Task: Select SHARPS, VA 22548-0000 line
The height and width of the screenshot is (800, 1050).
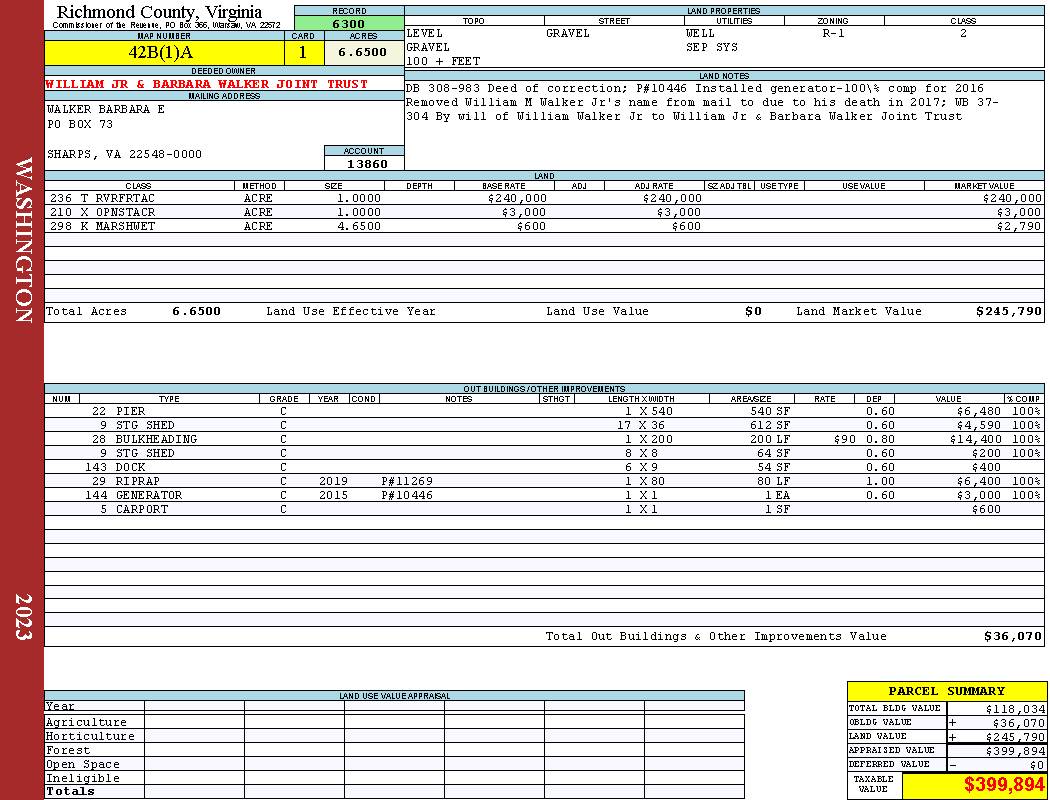Action: (124, 155)
